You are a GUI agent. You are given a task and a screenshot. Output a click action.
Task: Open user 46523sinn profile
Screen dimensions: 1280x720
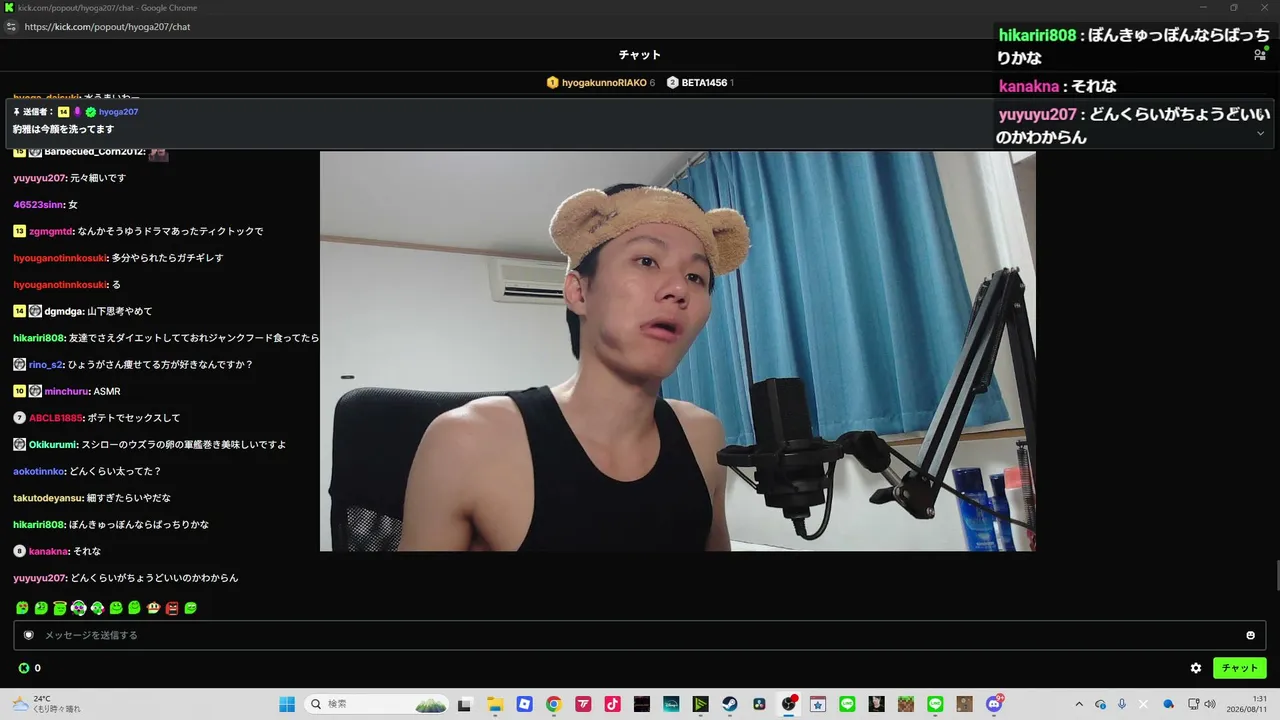(x=39, y=205)
